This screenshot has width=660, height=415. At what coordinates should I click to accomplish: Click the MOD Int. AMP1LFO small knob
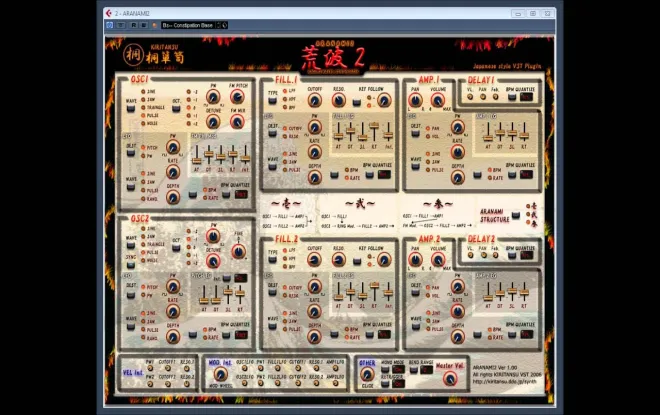[x=335, y=368]
